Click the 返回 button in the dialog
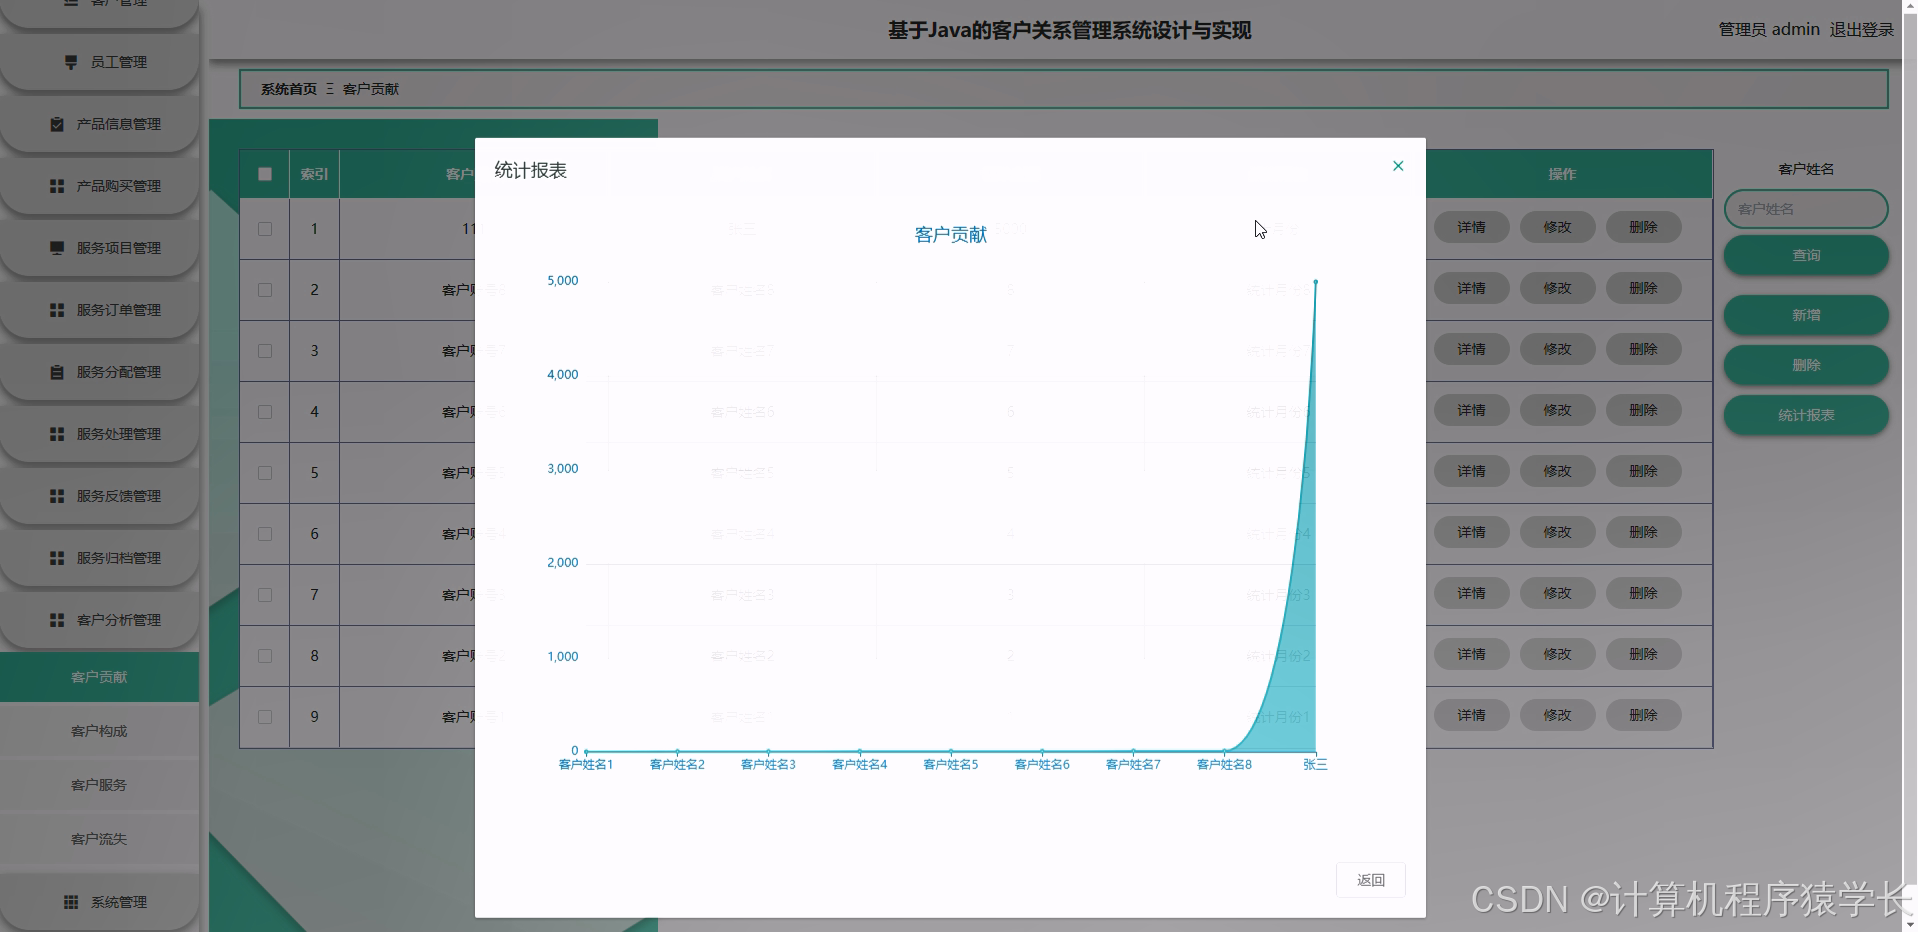The width and height of the screenshot is (1918, 932). [1370, 880]
